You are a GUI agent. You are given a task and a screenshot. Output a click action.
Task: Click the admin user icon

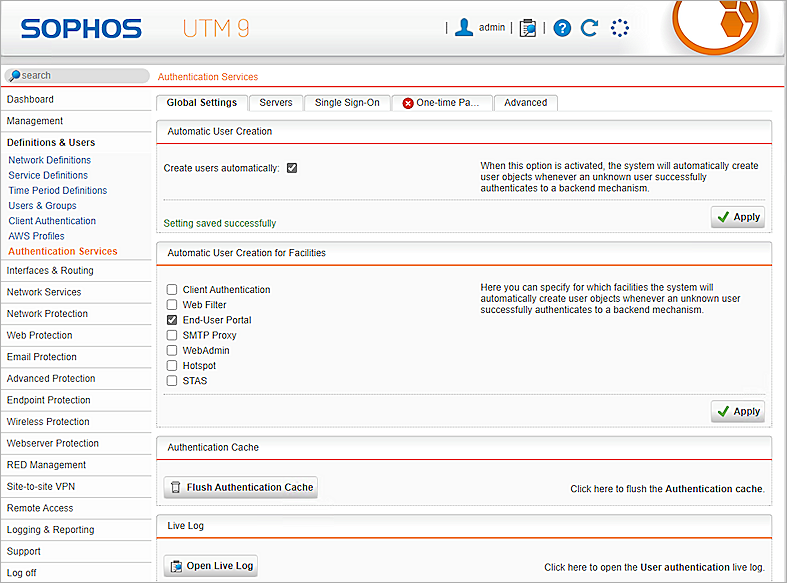tap(464, 28)
